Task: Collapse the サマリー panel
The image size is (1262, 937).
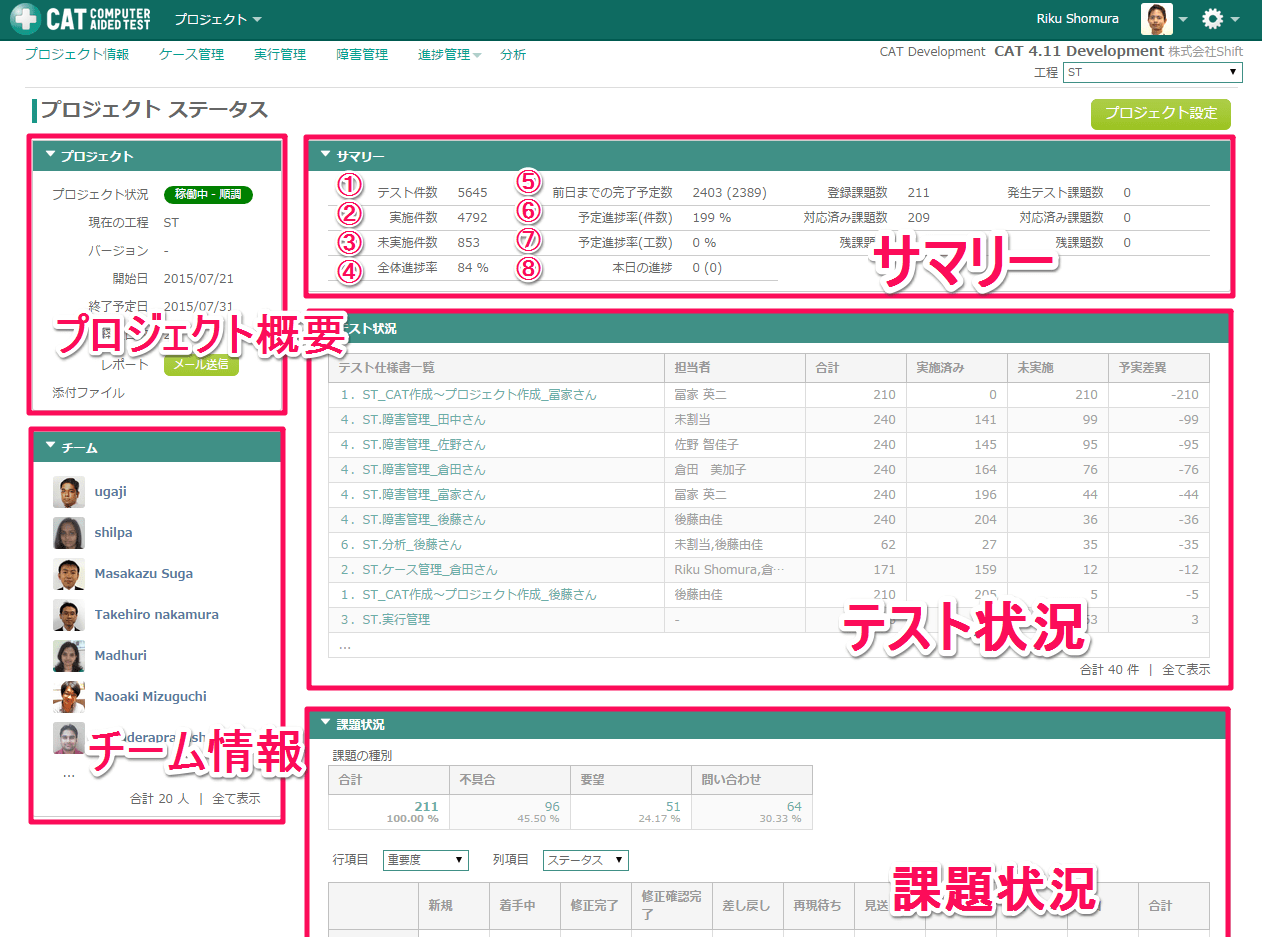Action: (x=323, y=155)
